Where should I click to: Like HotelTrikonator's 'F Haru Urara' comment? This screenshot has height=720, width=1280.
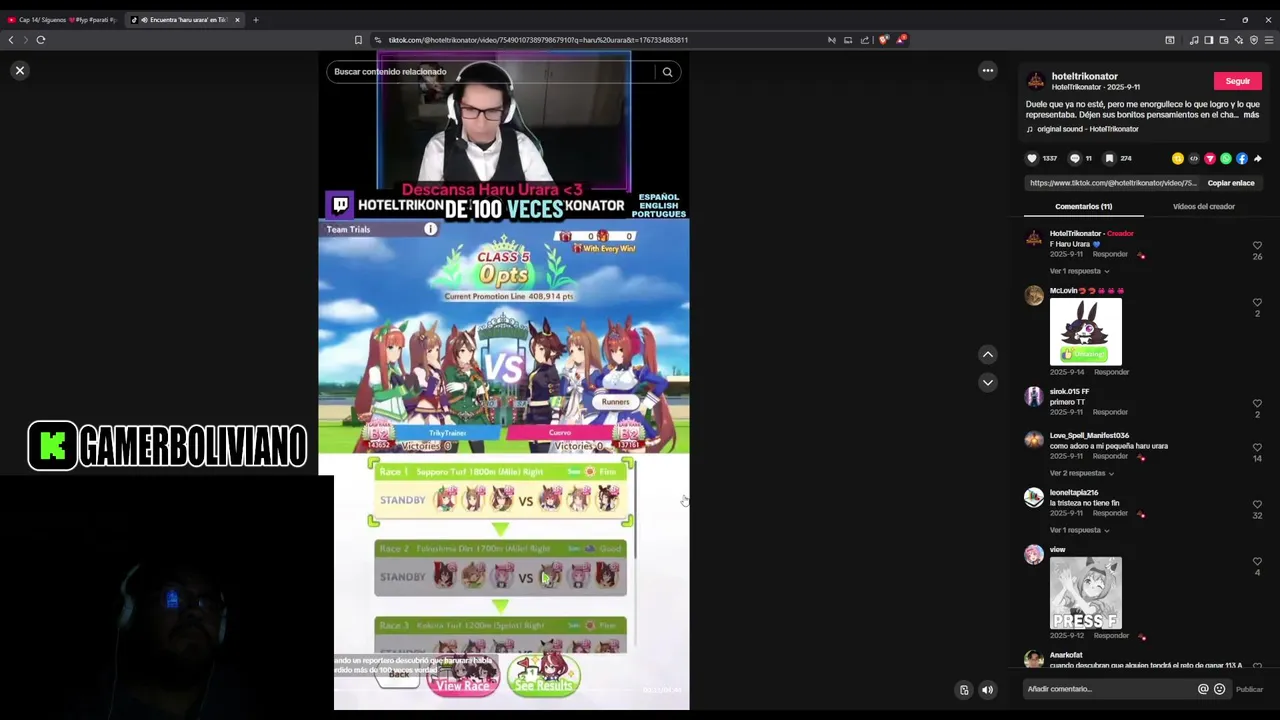point(1257,245)
